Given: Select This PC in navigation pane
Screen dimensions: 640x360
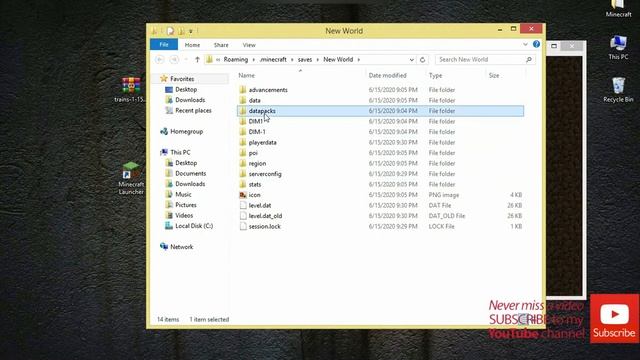Looking at the screenshot, I should pyautogui.click(x=180, y=152).
